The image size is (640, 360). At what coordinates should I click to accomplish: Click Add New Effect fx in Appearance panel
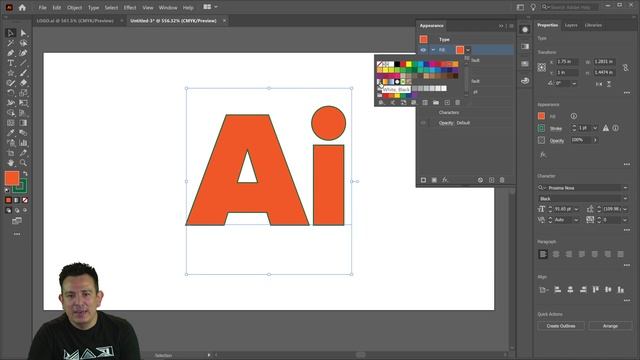click(445, 180)
